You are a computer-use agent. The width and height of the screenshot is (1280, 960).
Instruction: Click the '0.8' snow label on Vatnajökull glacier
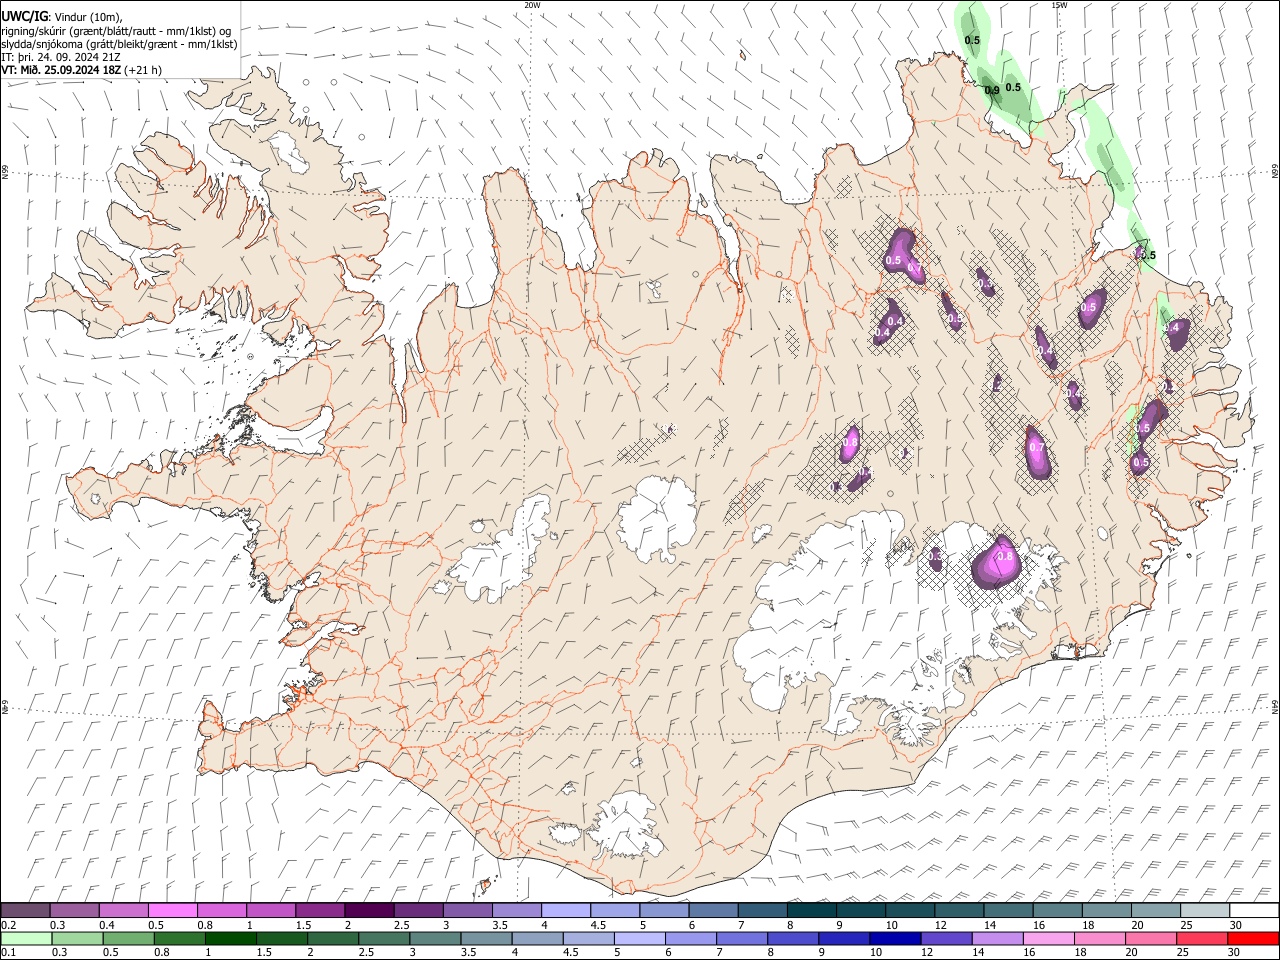click(x=1005, y=557)
